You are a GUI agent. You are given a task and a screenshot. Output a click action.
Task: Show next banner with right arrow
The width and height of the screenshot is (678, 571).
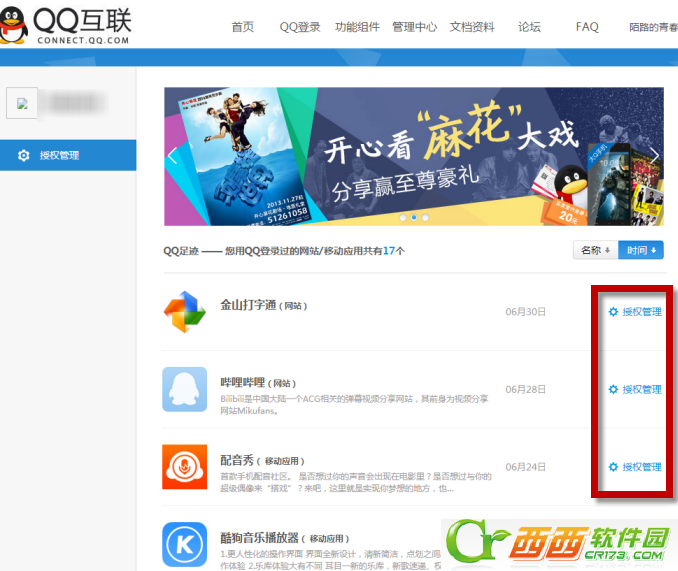[655, 154]
